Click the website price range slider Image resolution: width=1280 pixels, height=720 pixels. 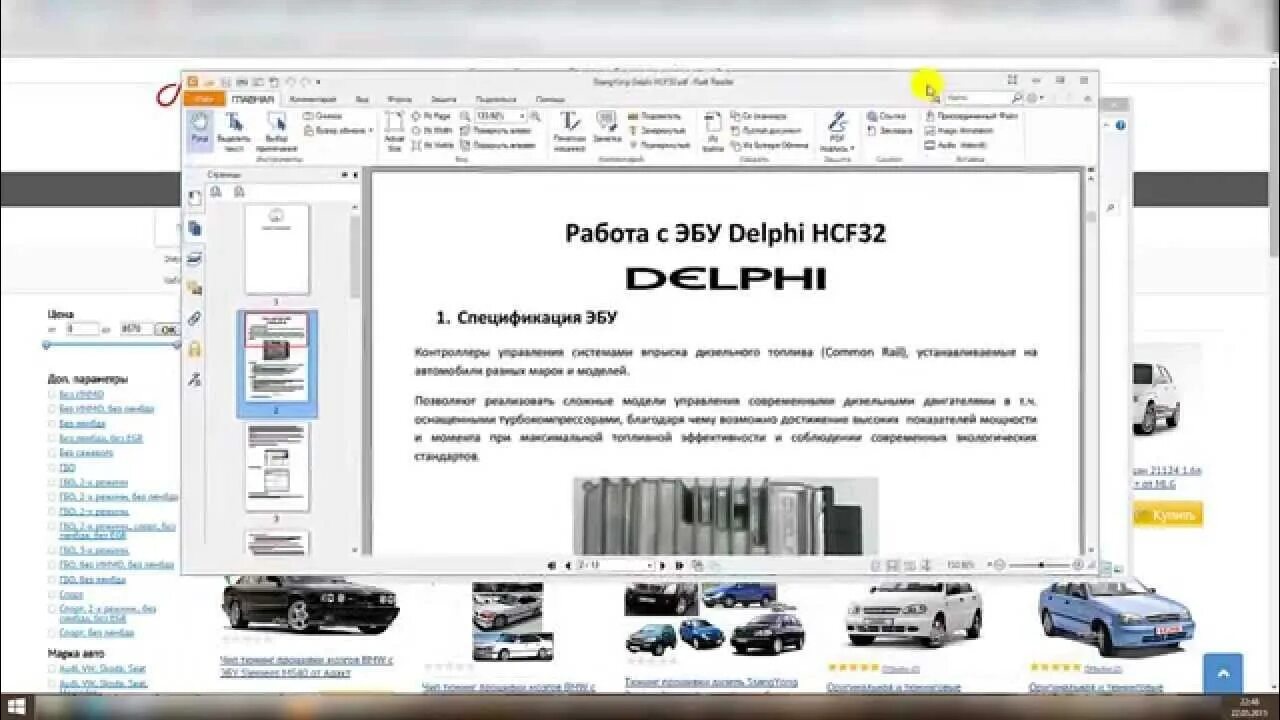point(111,345)
